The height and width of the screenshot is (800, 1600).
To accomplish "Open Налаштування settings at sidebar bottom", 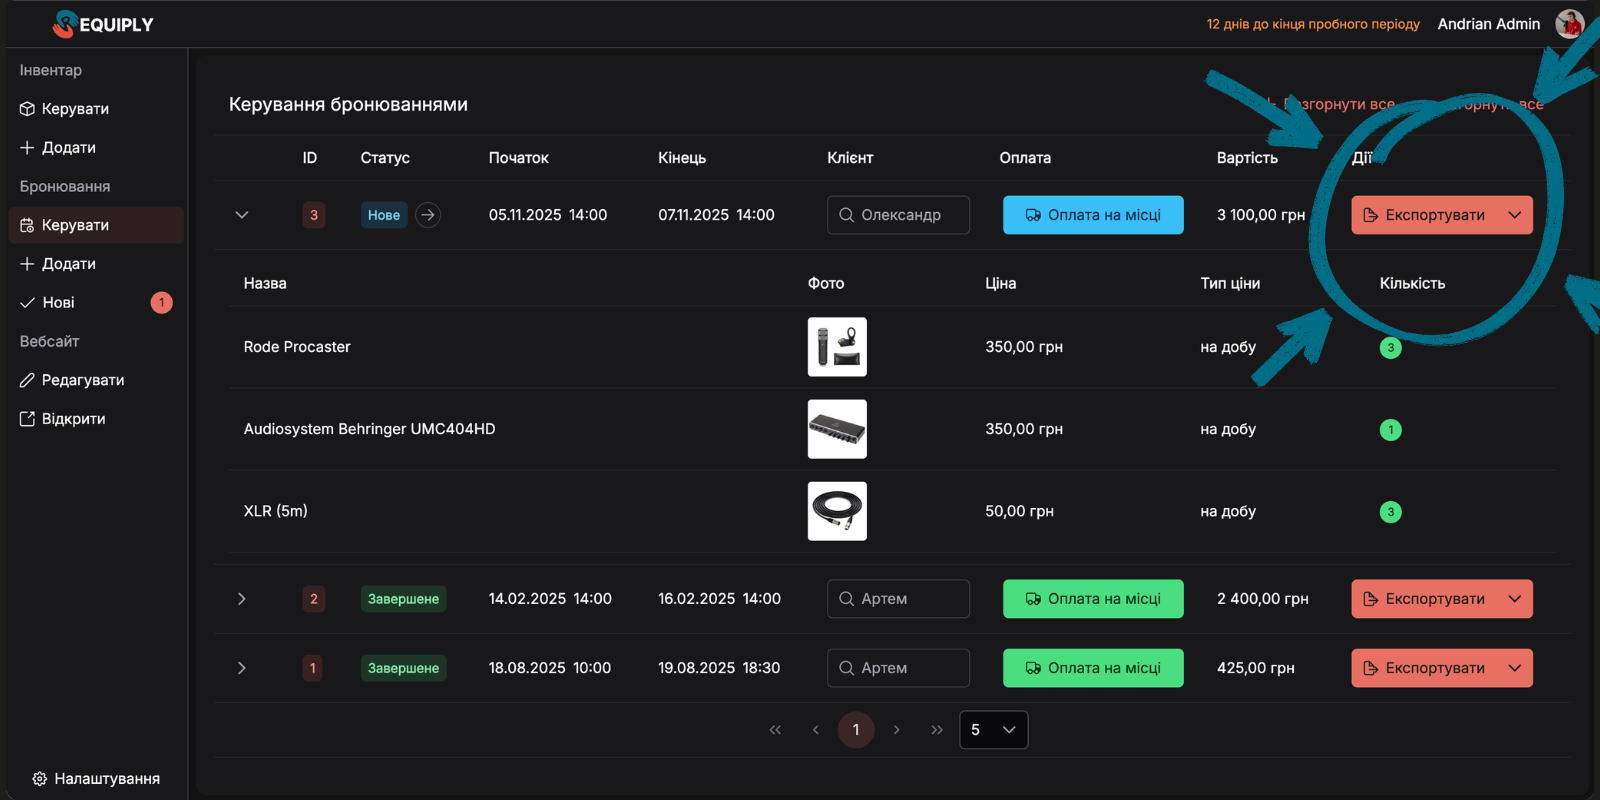I will pyautogui.click(x=96, y=778).
